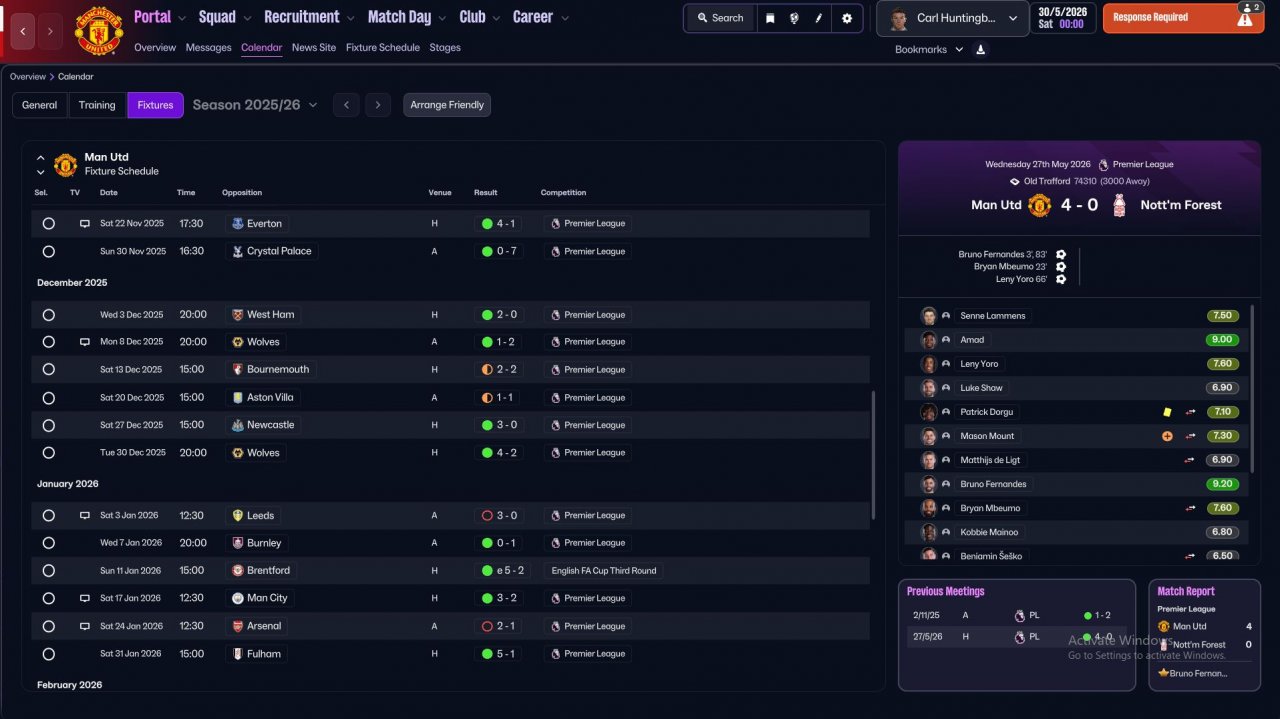The width and height of the screenshot is (1280, 719).
Task: Click substitution icon on Matthijs de Ligt
Action: (x=1190, y=460)
